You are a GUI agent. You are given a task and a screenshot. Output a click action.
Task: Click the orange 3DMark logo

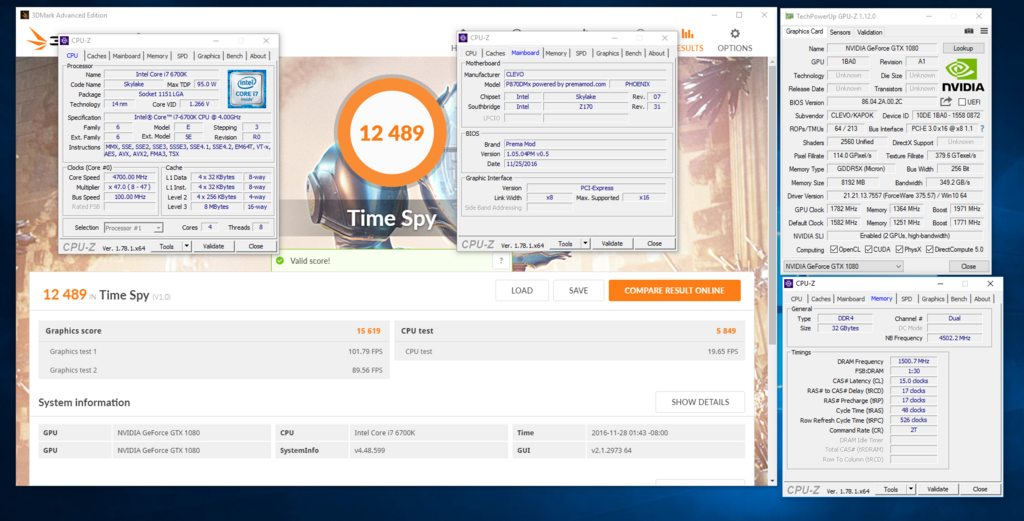(x=38, y=39)
